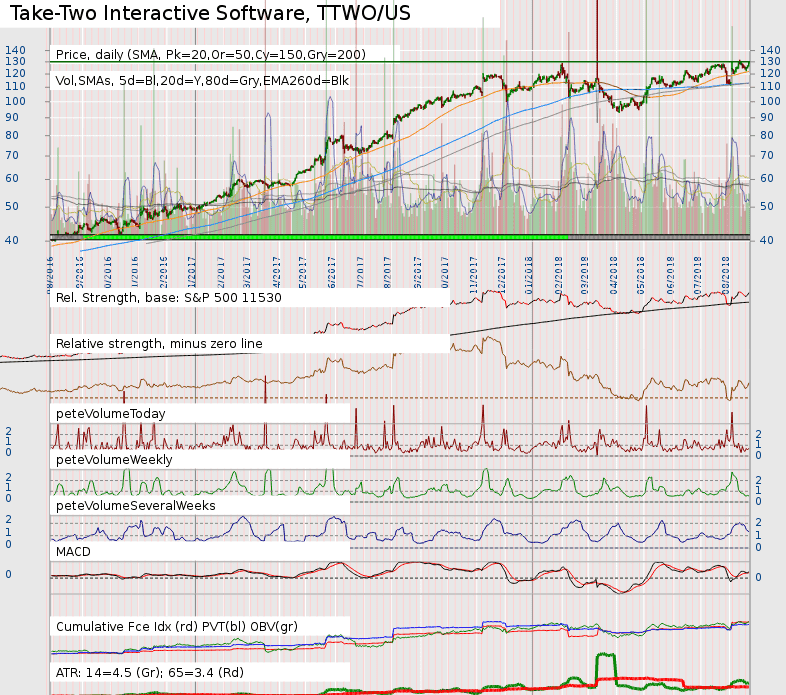Select the 07/2018 date tick label
Image resolution: width=786 pixels, height=695 pixels.
(697, 275)
